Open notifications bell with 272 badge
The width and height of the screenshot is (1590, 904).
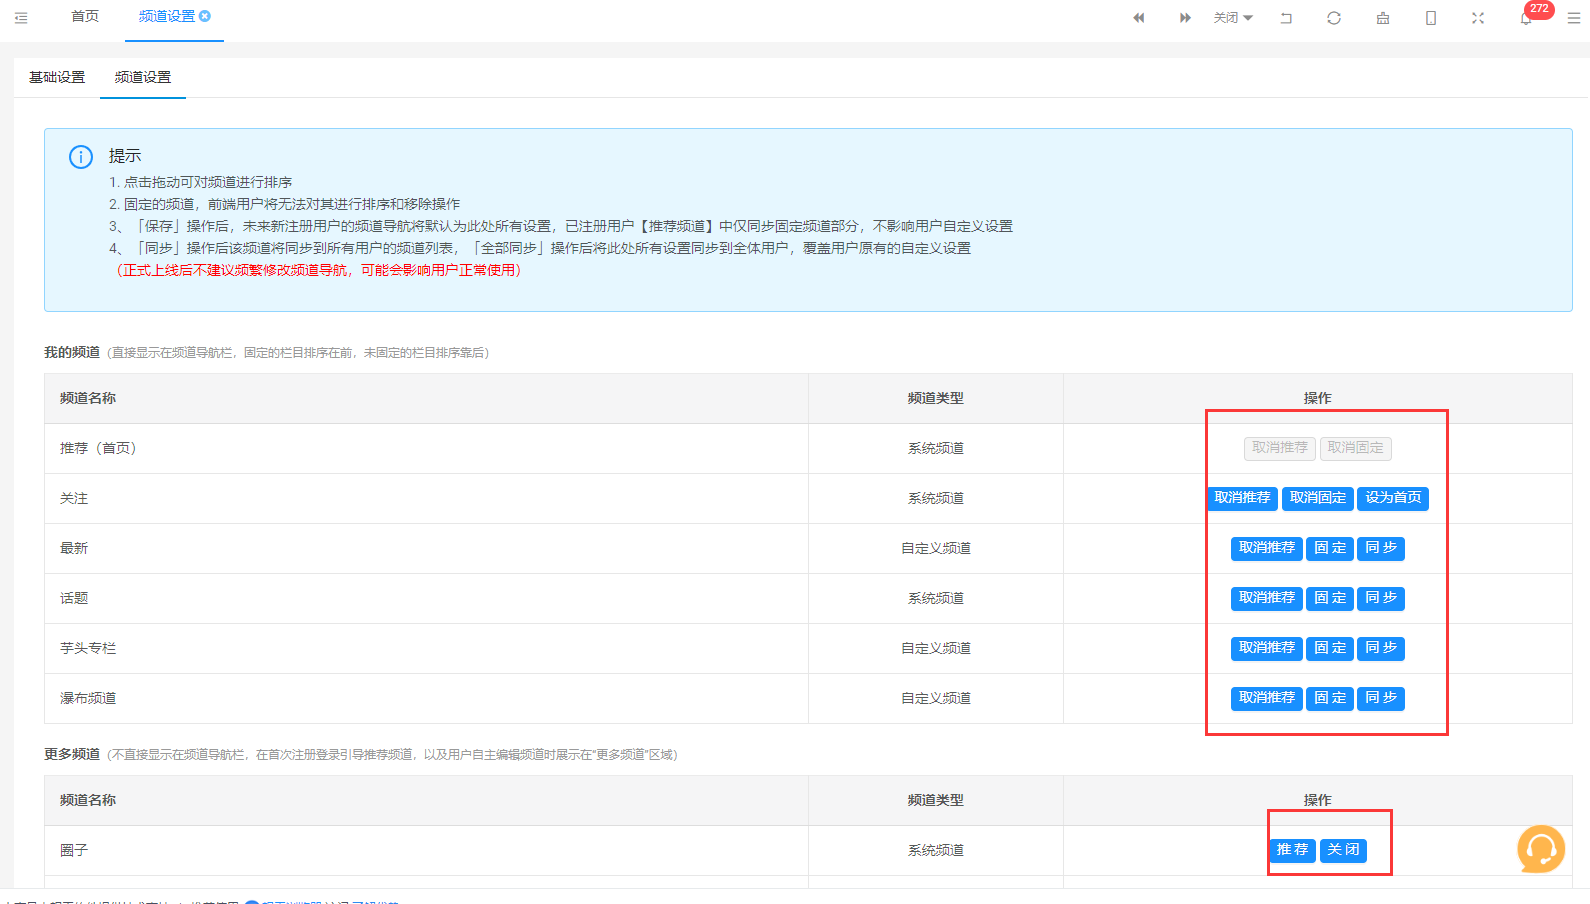1526,18
